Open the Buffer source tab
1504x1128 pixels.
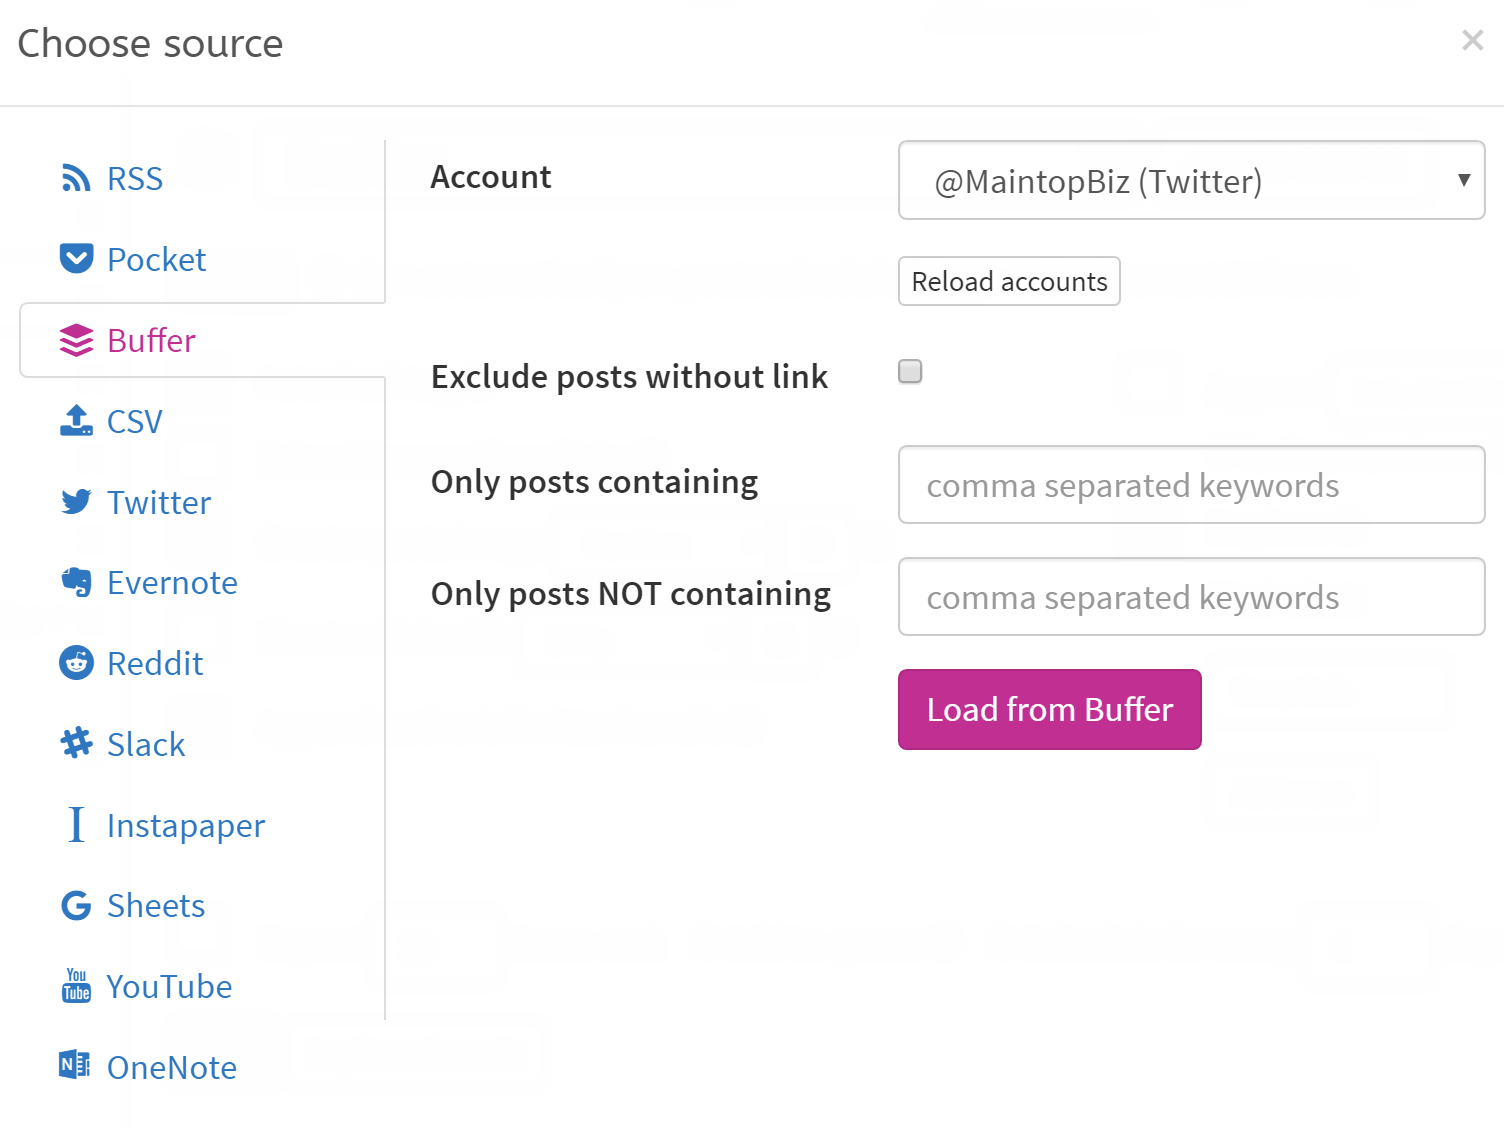(202, 340)
